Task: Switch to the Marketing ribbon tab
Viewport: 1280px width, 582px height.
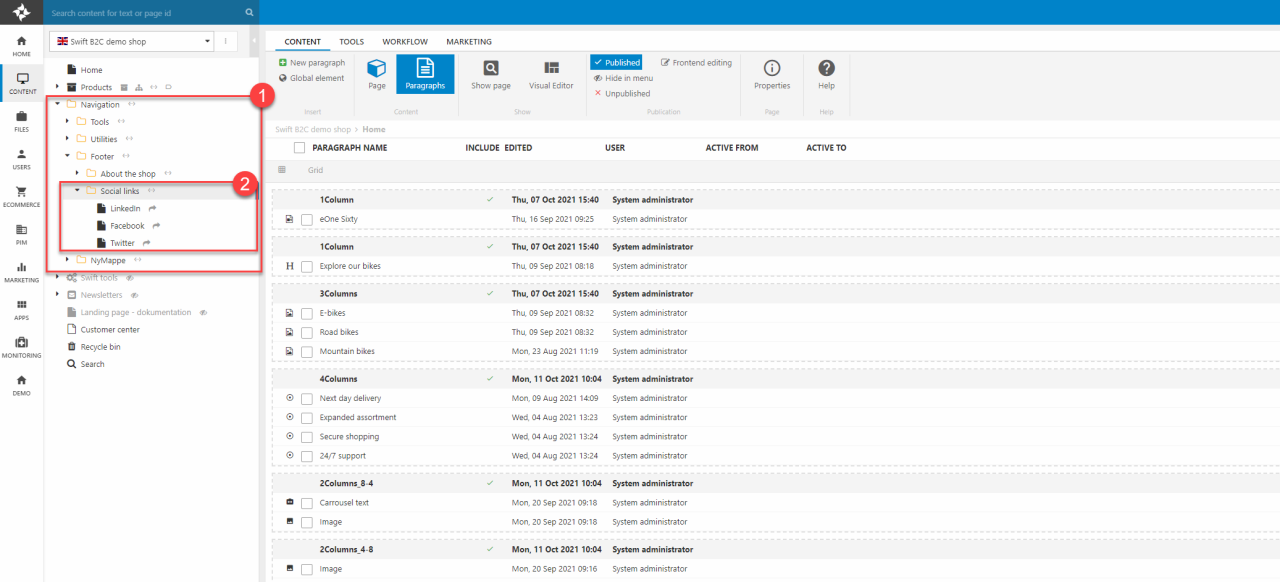Action: [468, 42]
